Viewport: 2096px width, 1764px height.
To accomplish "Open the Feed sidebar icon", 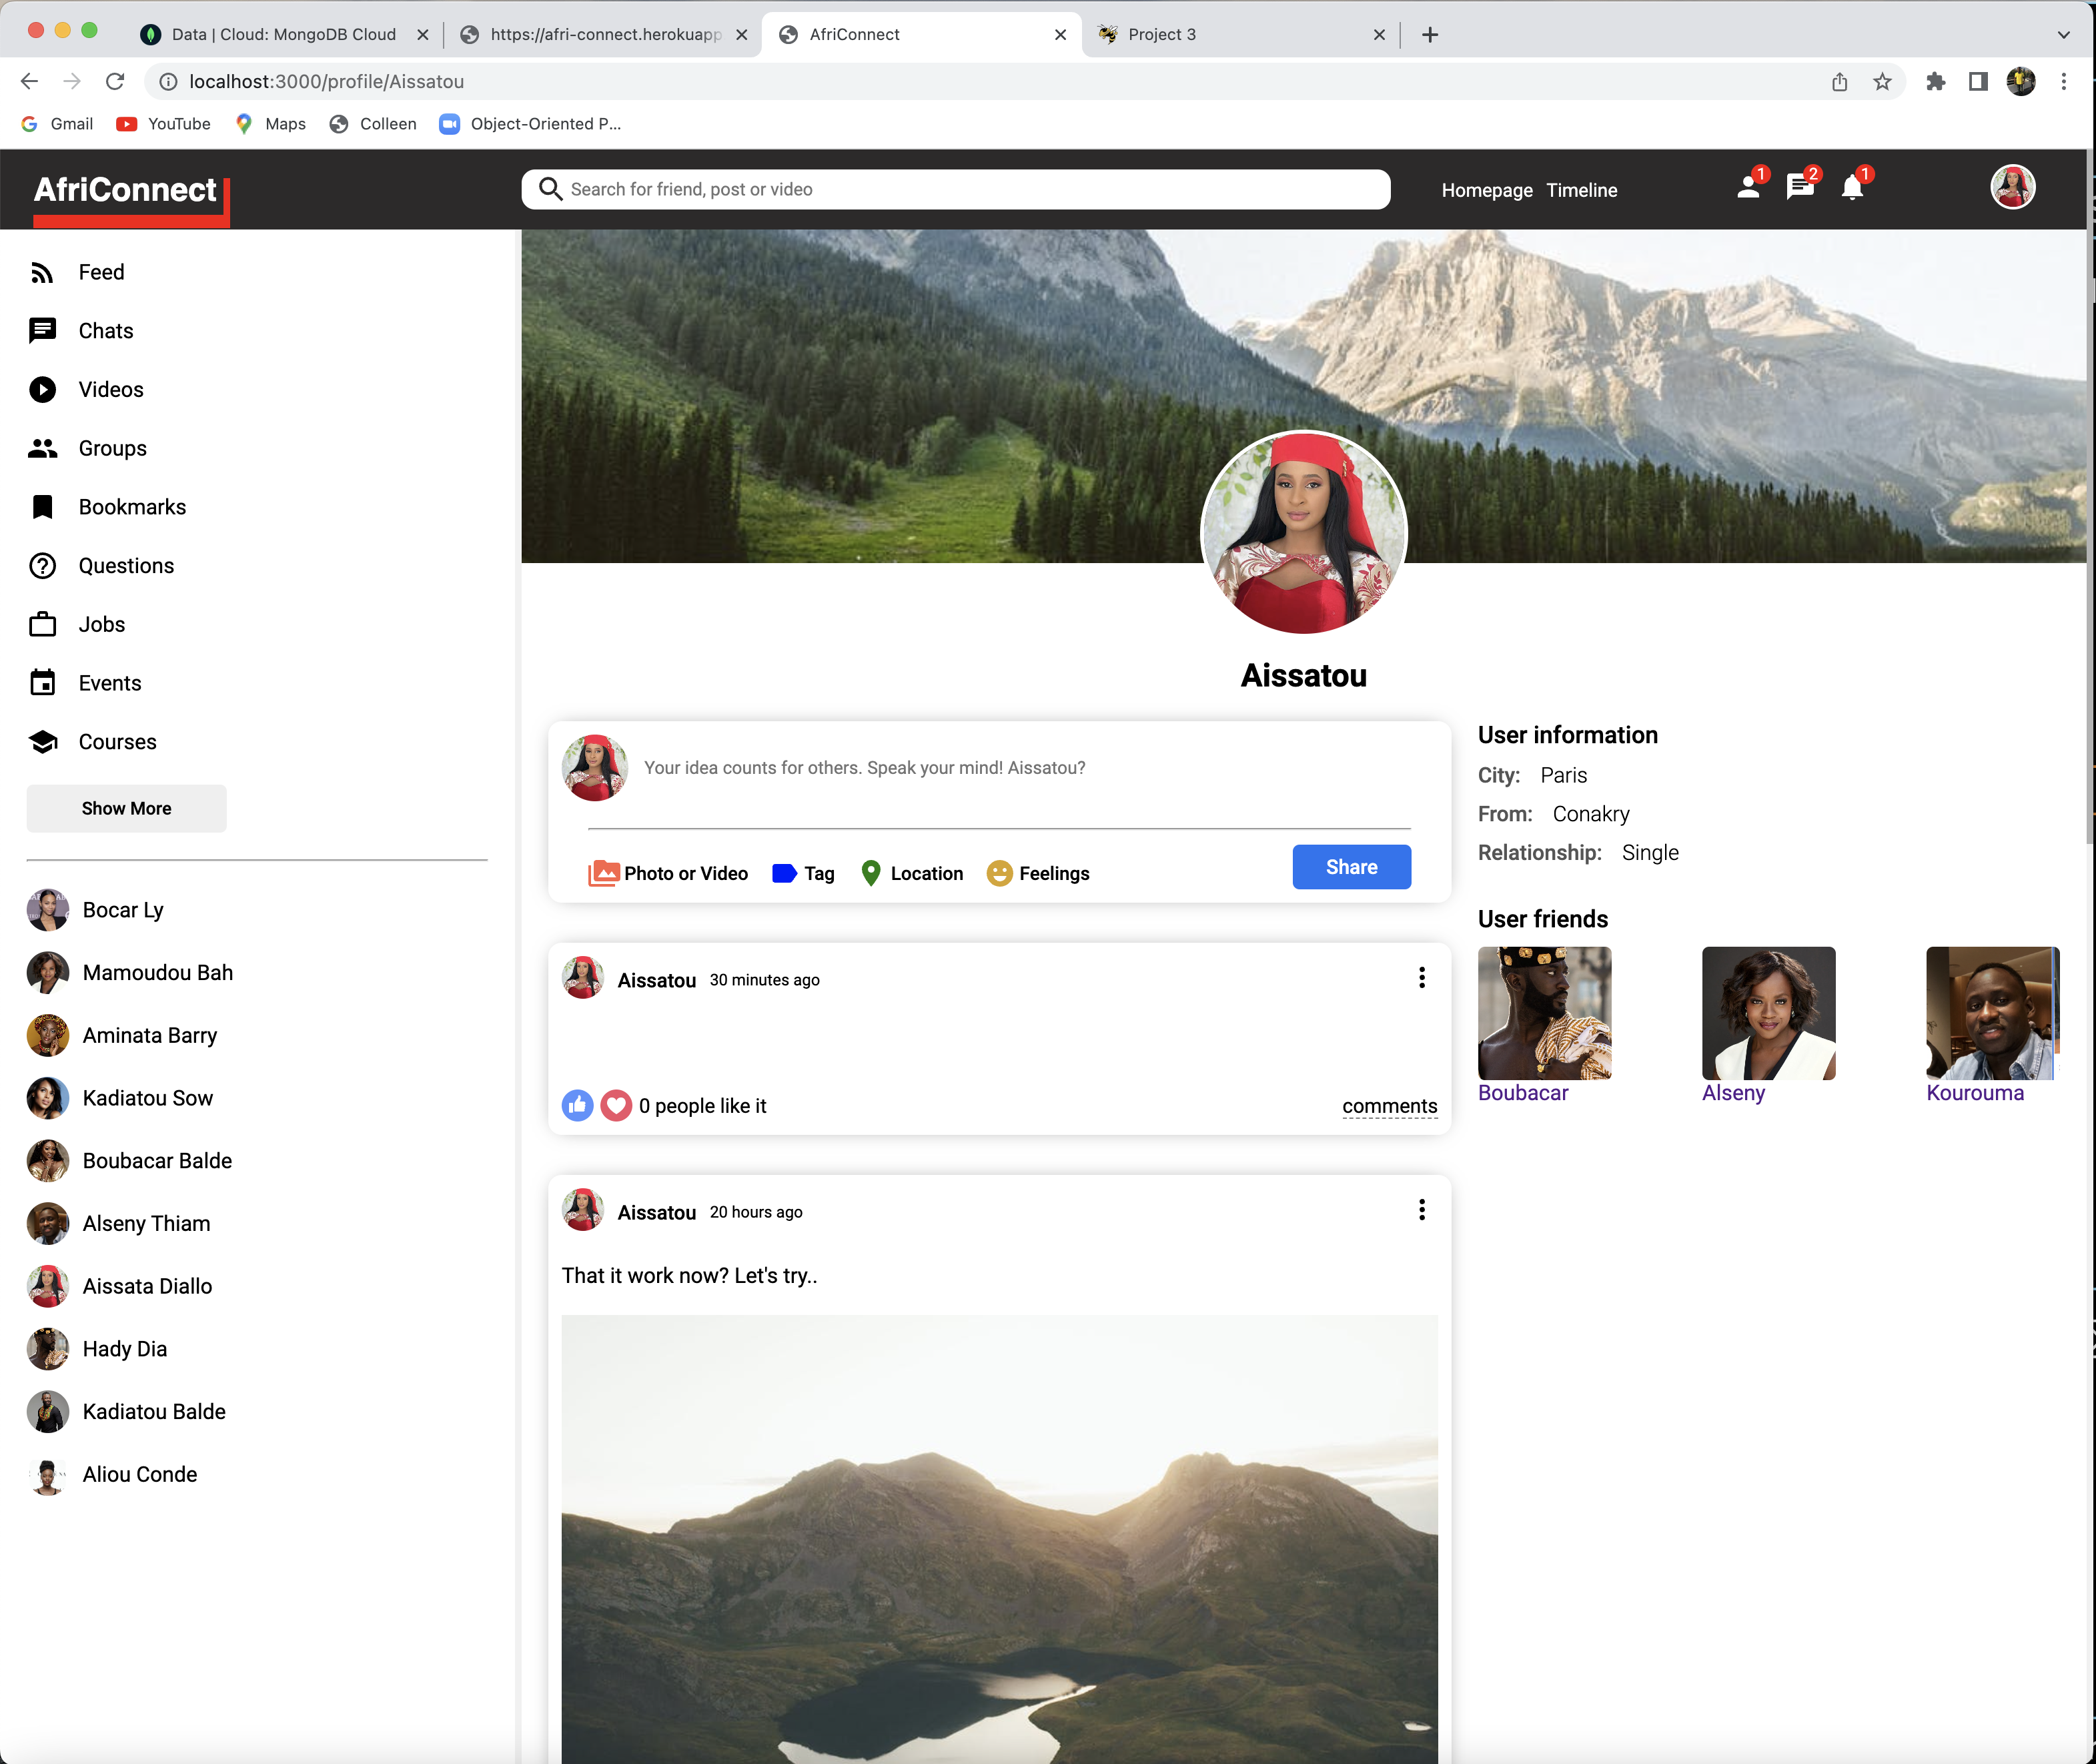I will 42,272.
